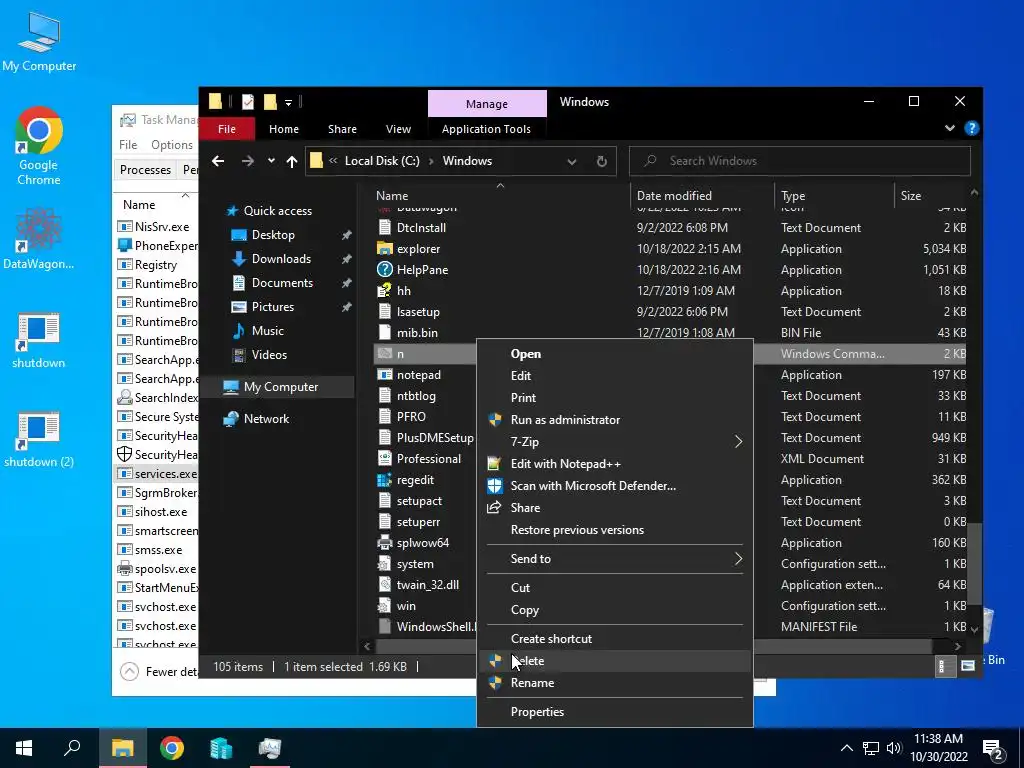The width and height of the screenshot is (1024, 768).
Task: Expand the ribbon chevron in Explorer
Action: point(950,129)
